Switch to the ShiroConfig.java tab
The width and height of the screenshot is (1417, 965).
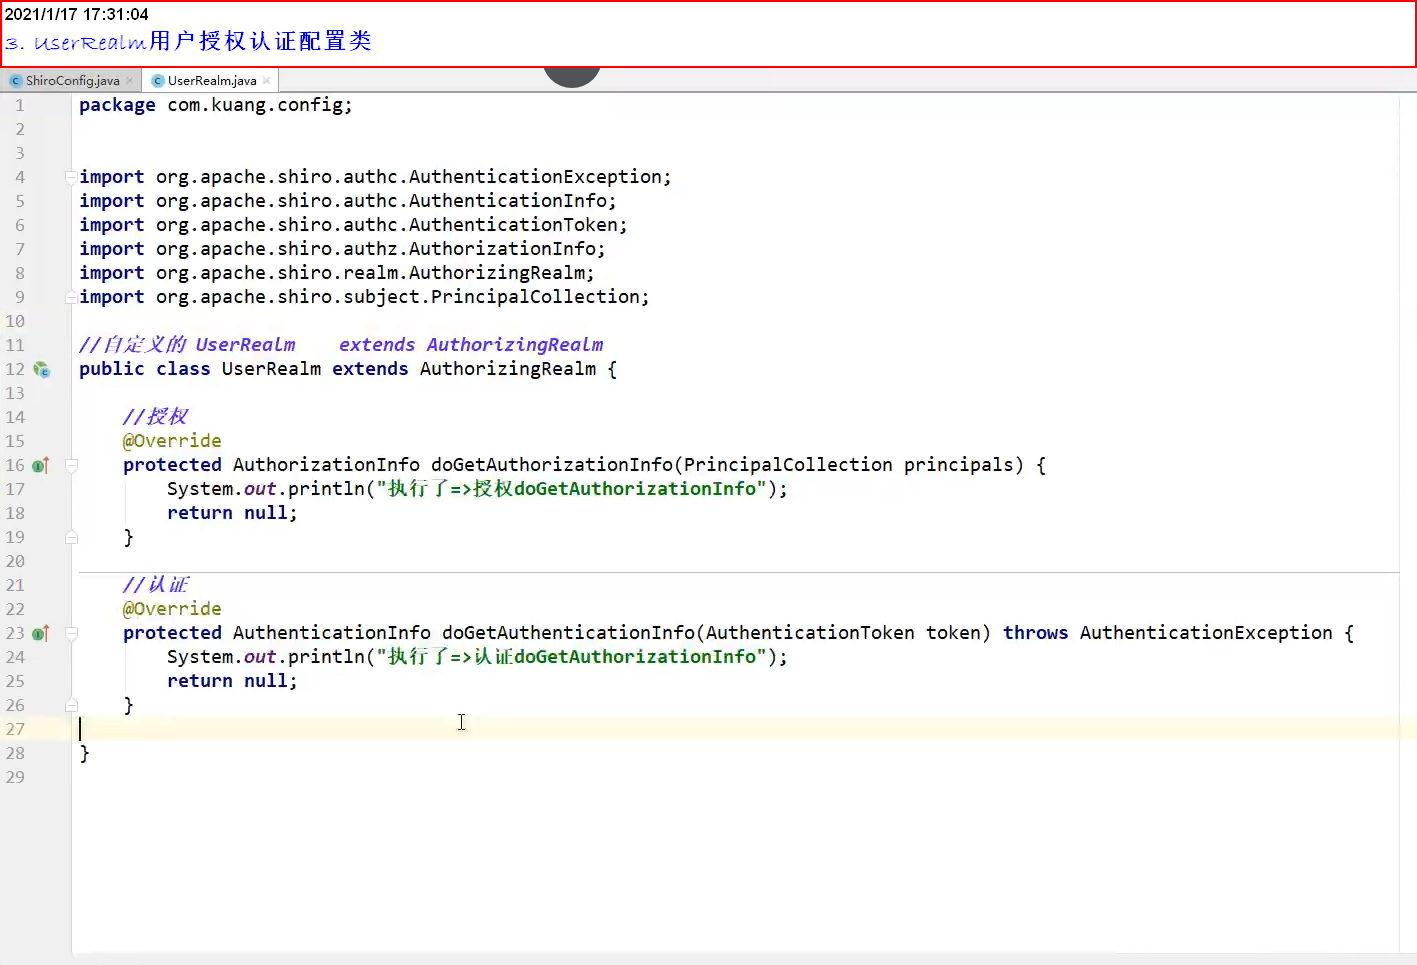[x=72, y=81]
